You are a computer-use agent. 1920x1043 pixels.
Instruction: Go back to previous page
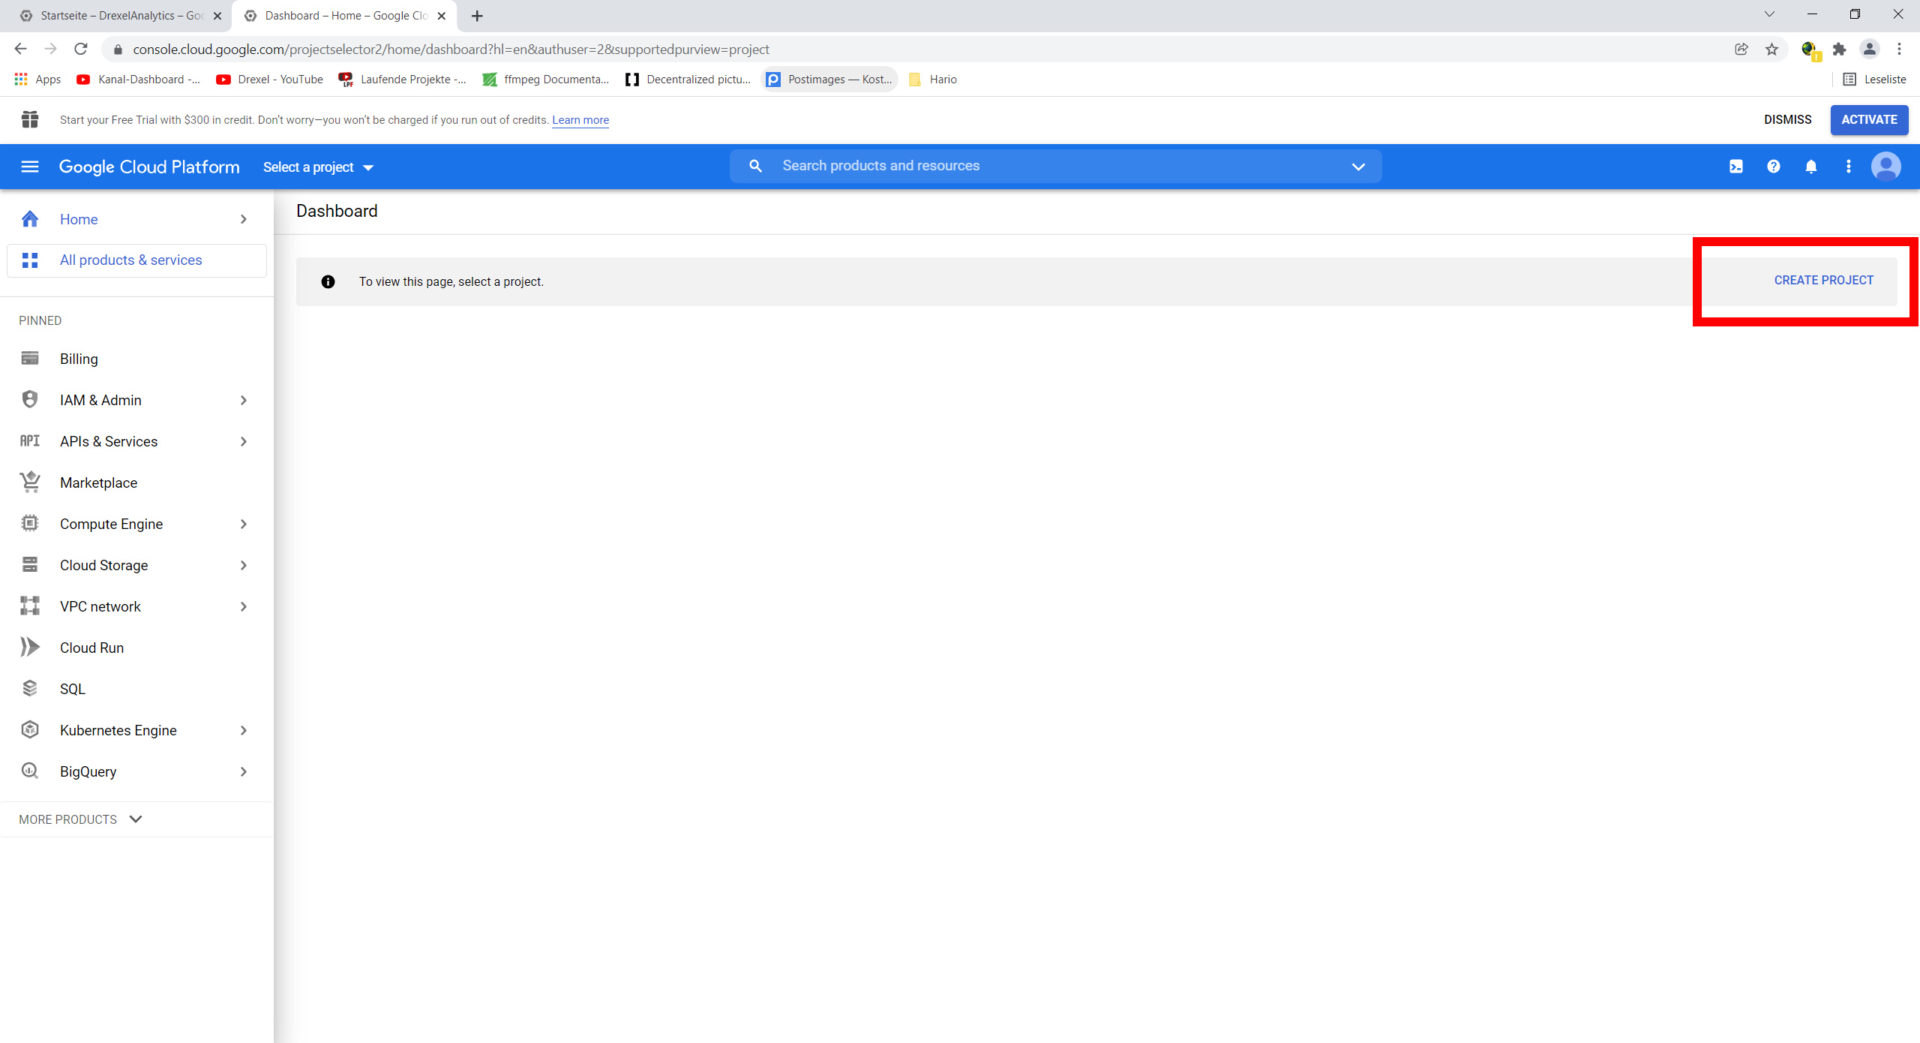(x=20, y=49)
